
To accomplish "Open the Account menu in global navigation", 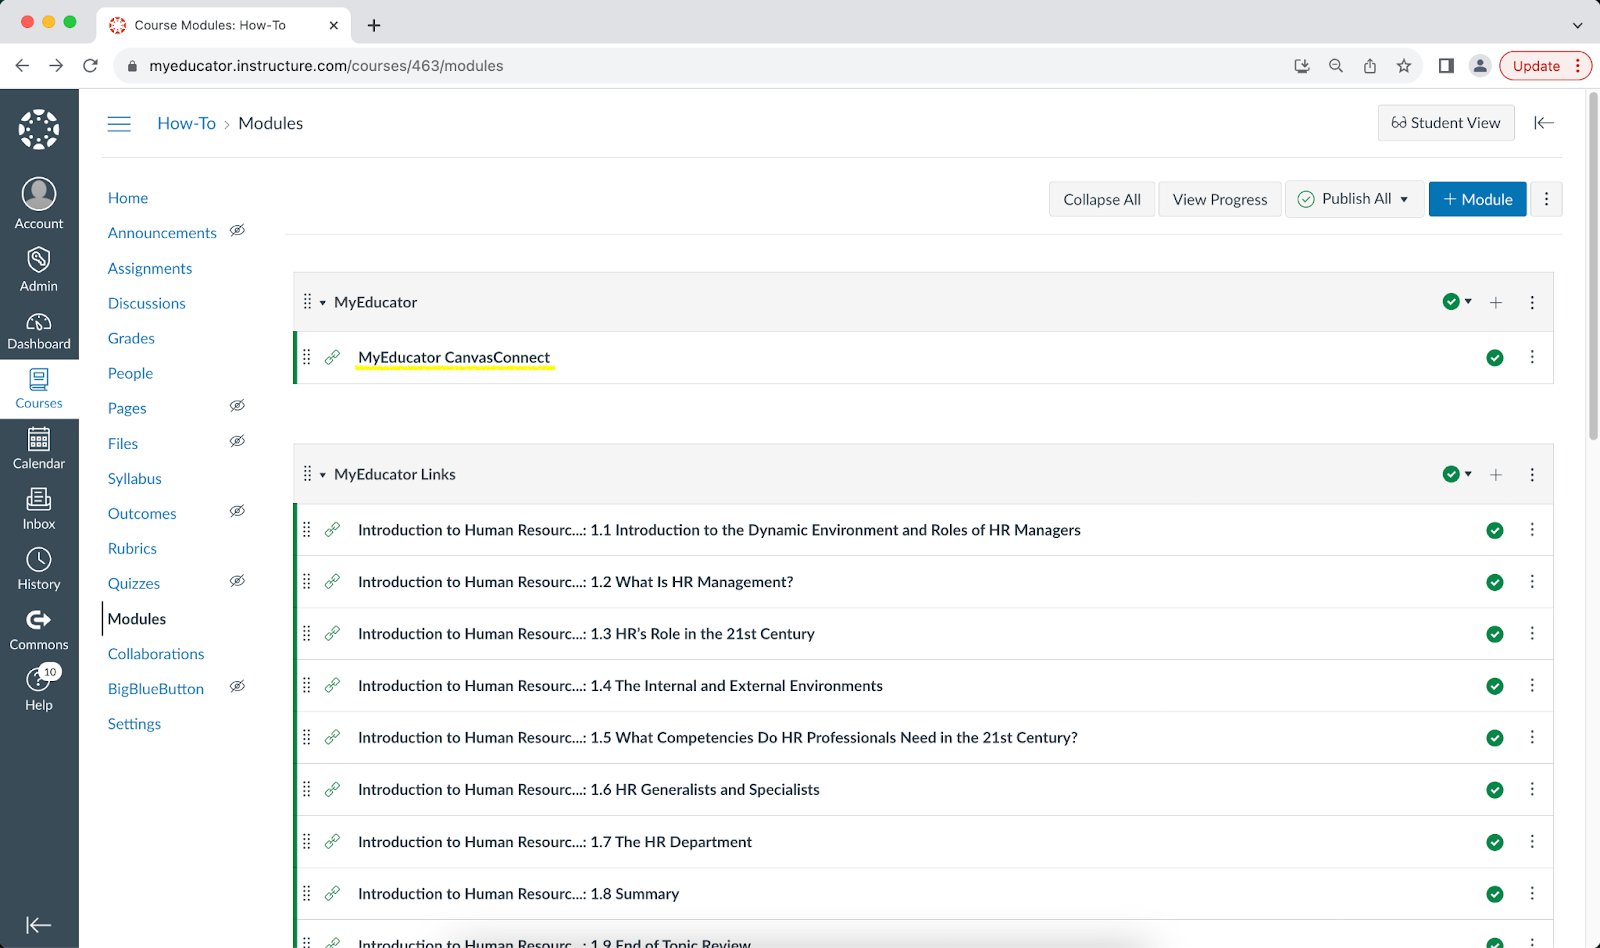I will pos(39,204).
